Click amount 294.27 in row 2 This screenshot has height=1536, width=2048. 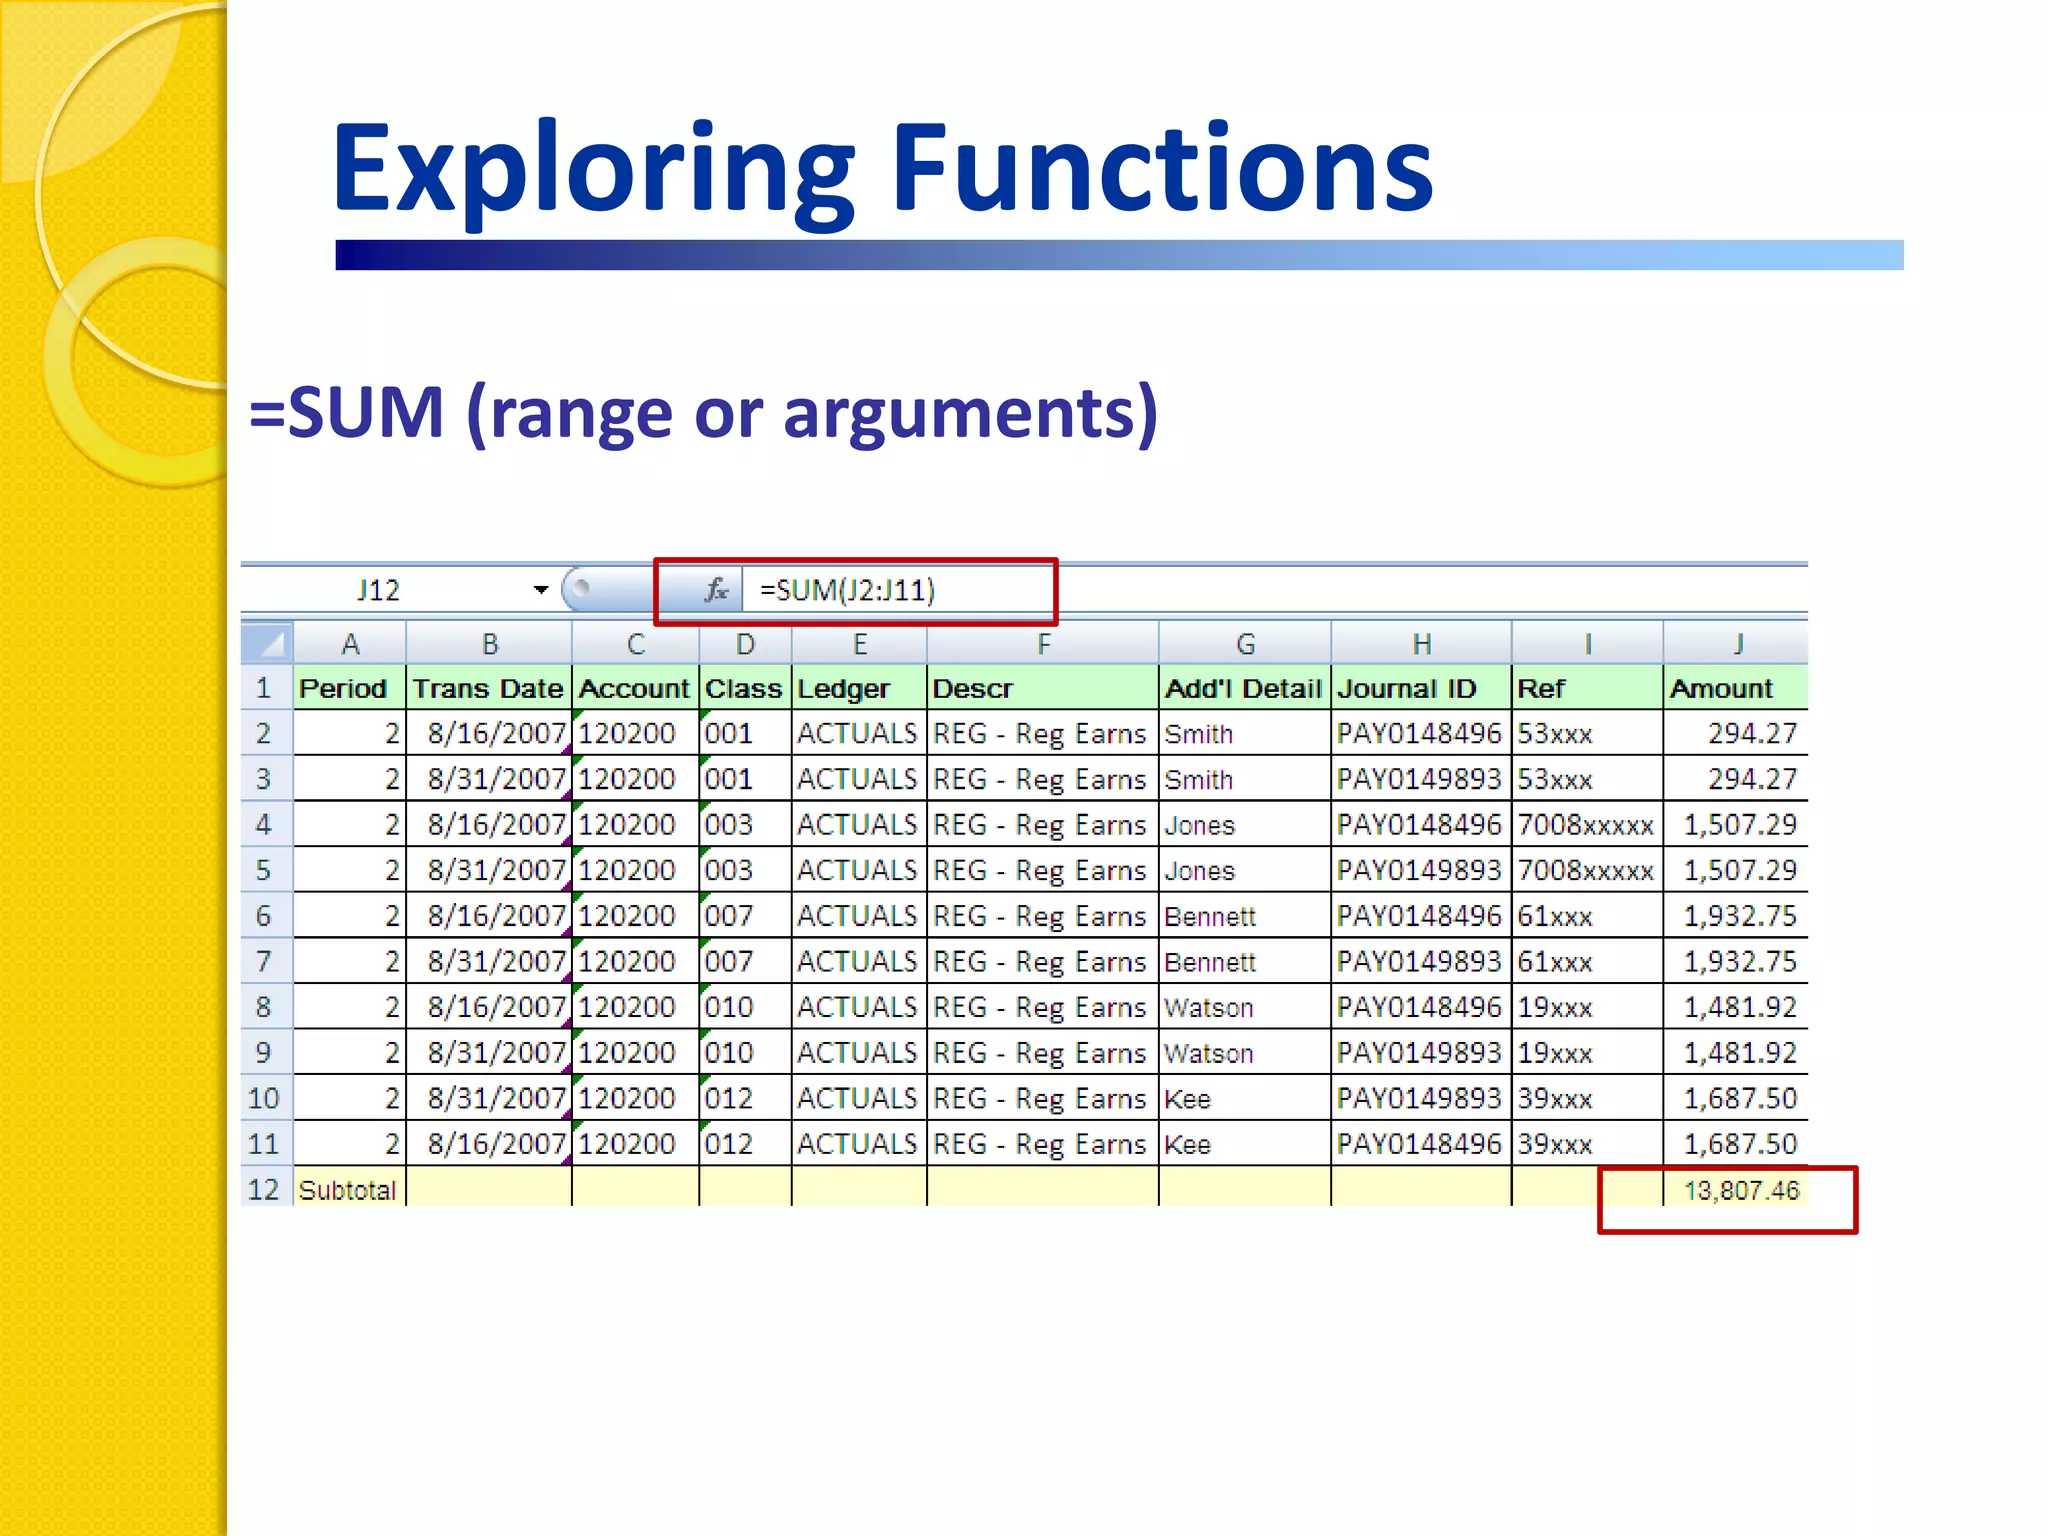tap(1736, 733)
